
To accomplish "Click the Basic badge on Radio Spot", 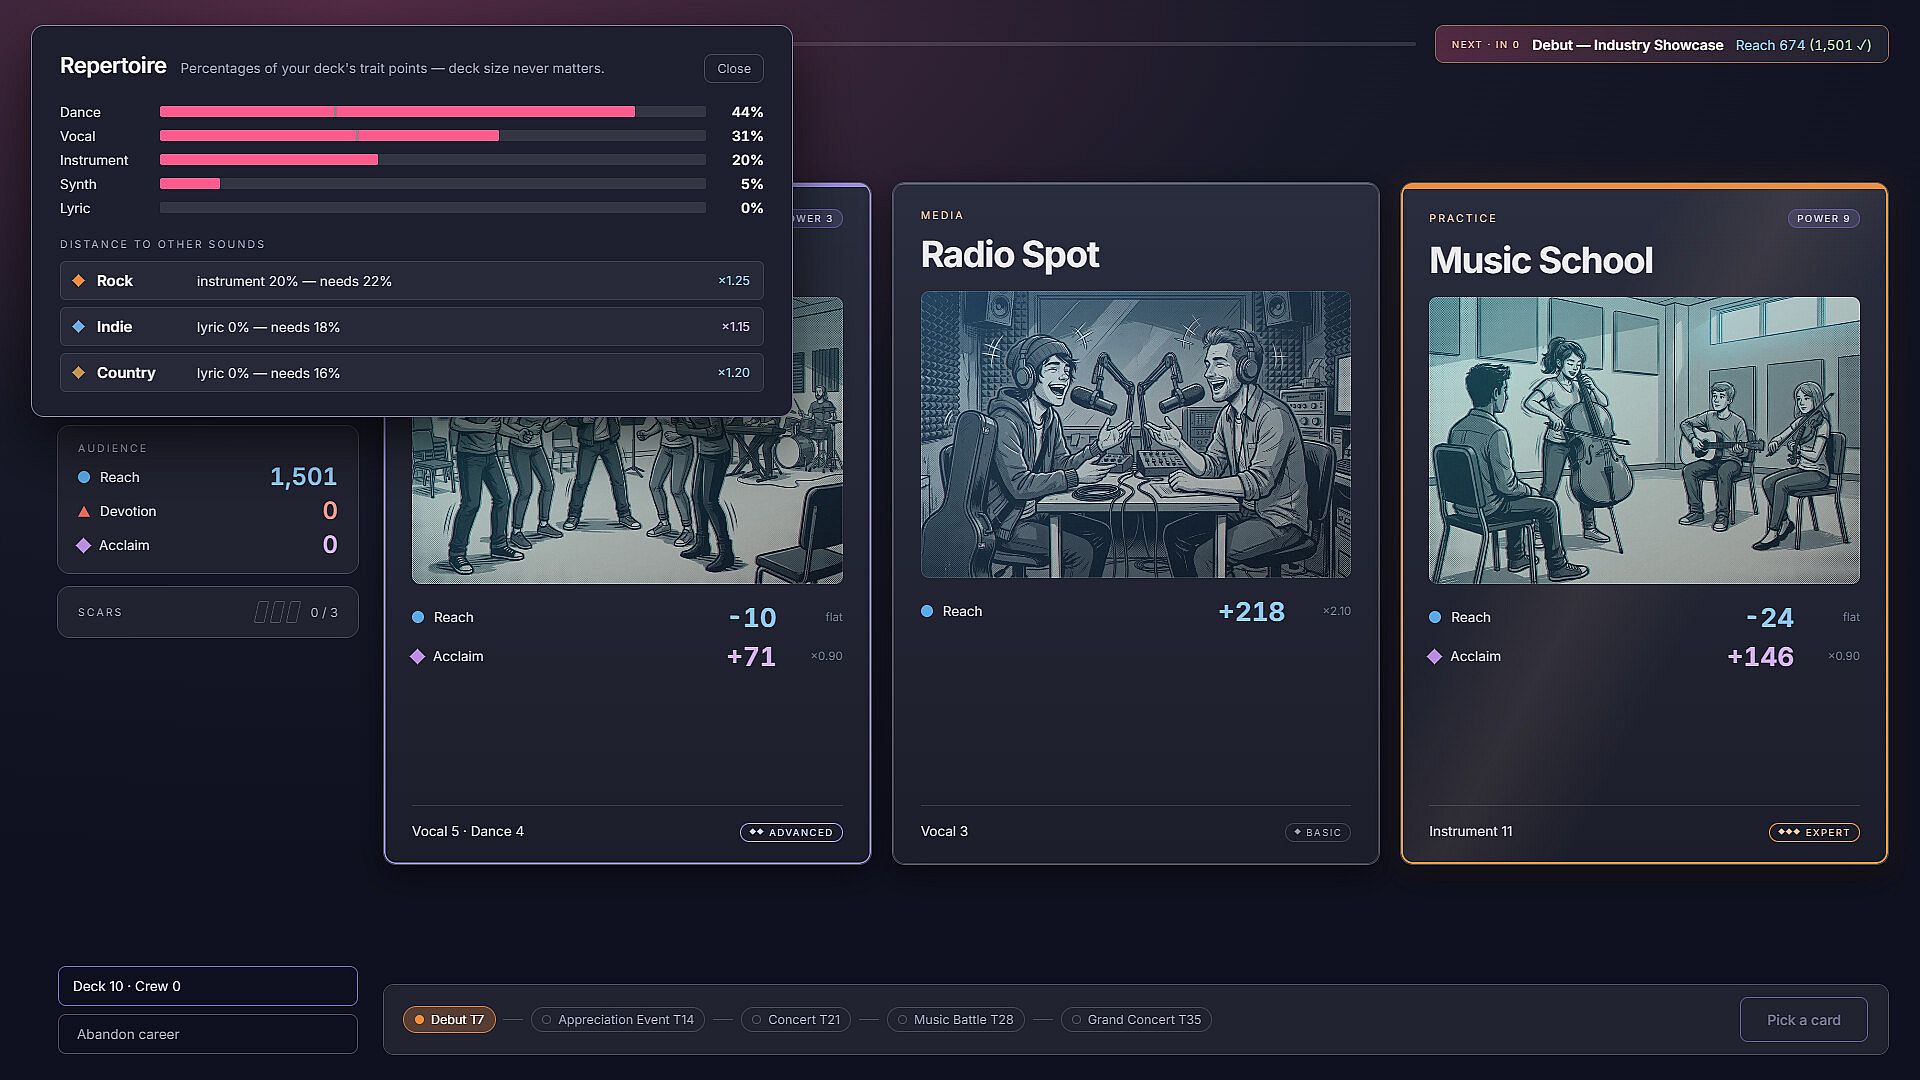I will [1317, 832].
